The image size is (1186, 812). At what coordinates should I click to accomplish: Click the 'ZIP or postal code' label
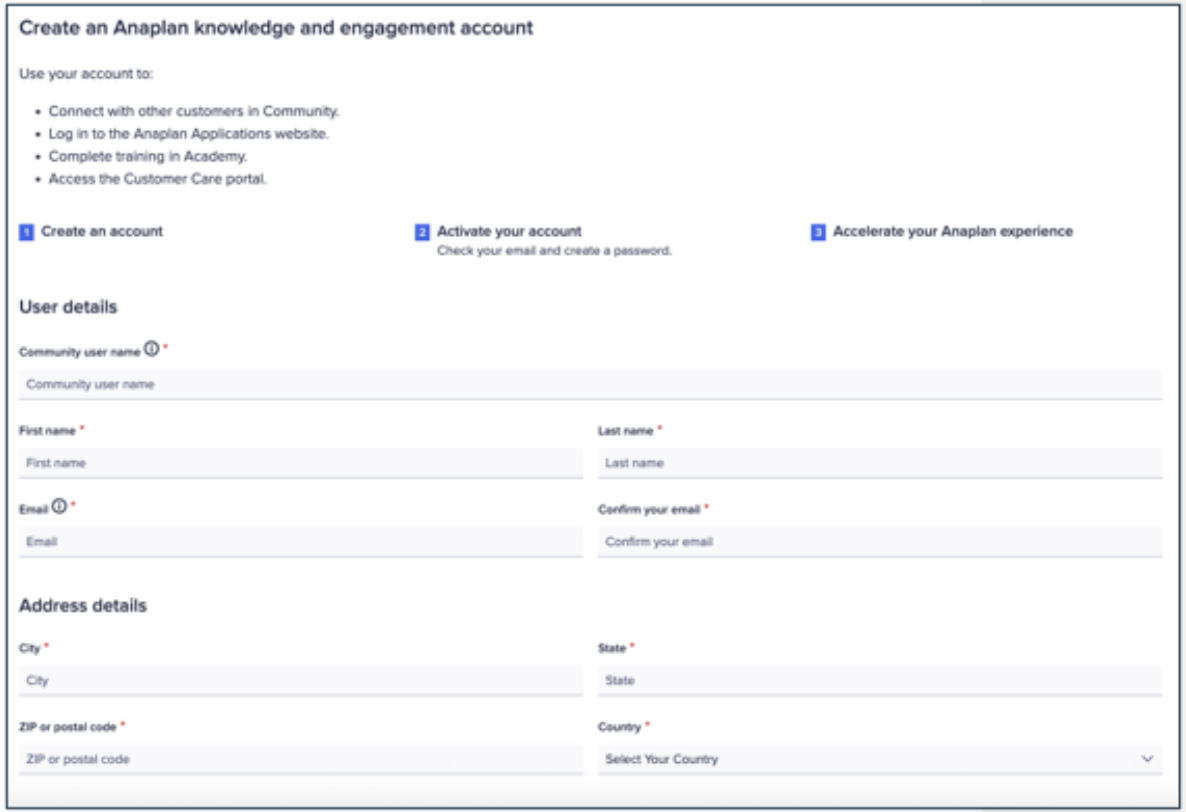click(67, 727)
